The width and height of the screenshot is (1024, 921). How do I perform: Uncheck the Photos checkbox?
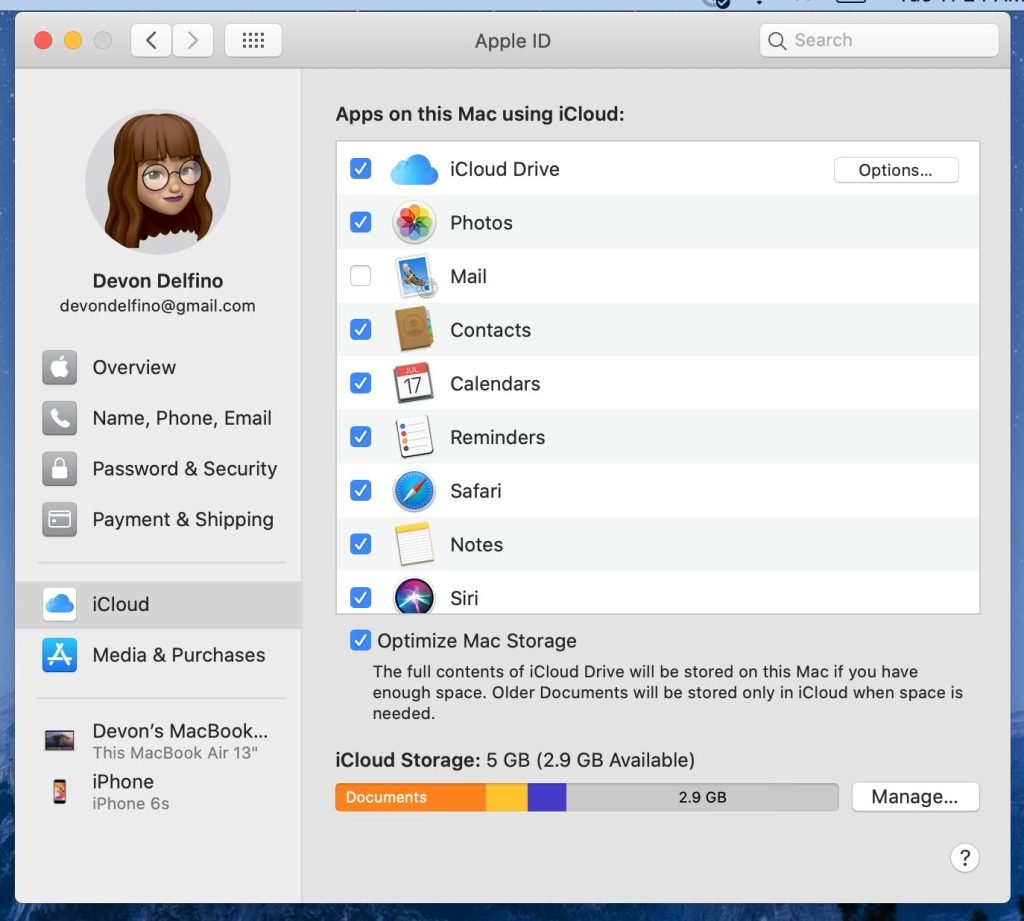(x=360, y=222)
